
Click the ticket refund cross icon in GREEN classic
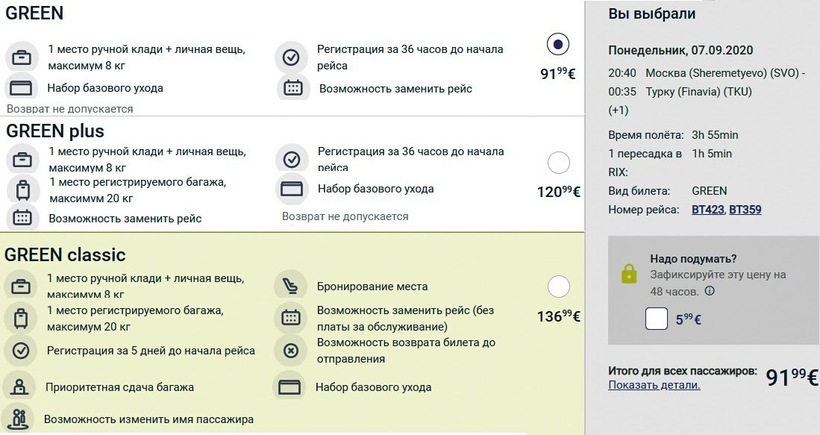291,350
